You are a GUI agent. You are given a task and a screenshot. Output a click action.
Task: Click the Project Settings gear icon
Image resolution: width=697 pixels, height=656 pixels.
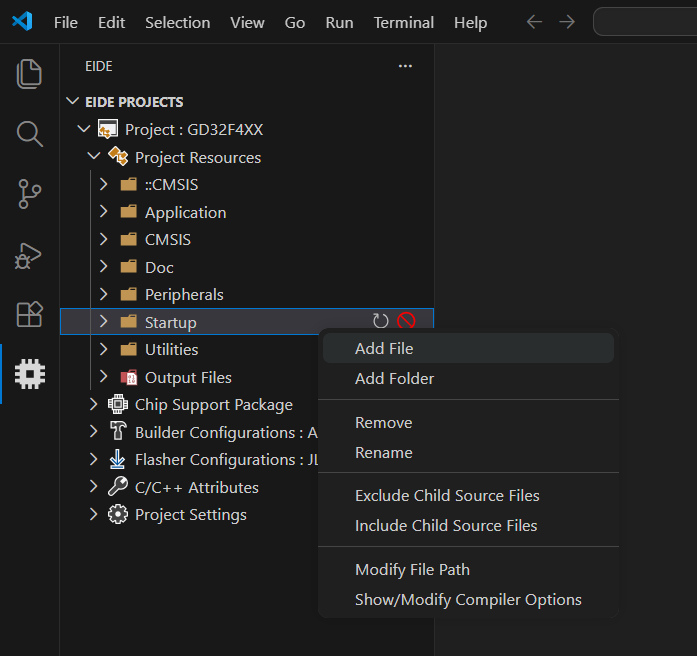(x=118, y=514)
